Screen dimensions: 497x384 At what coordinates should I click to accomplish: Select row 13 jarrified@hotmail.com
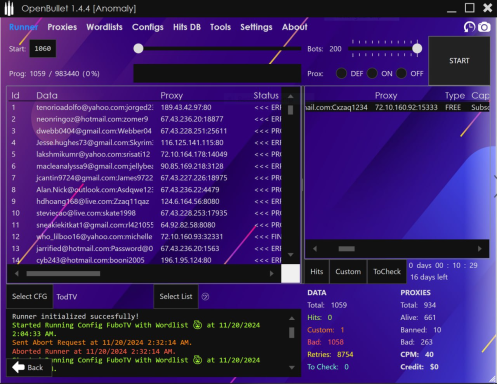[x=144, y=248]
